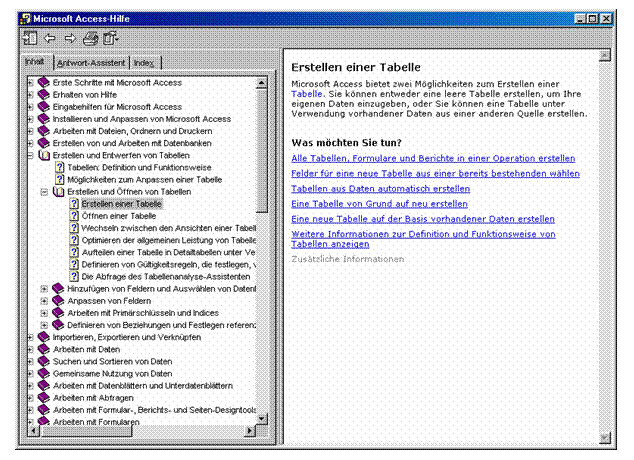The width and height of the screenshot is (634, 460).
Task: Click book icon beside Hinzufügen von Feldern
Action: [58, 289]
